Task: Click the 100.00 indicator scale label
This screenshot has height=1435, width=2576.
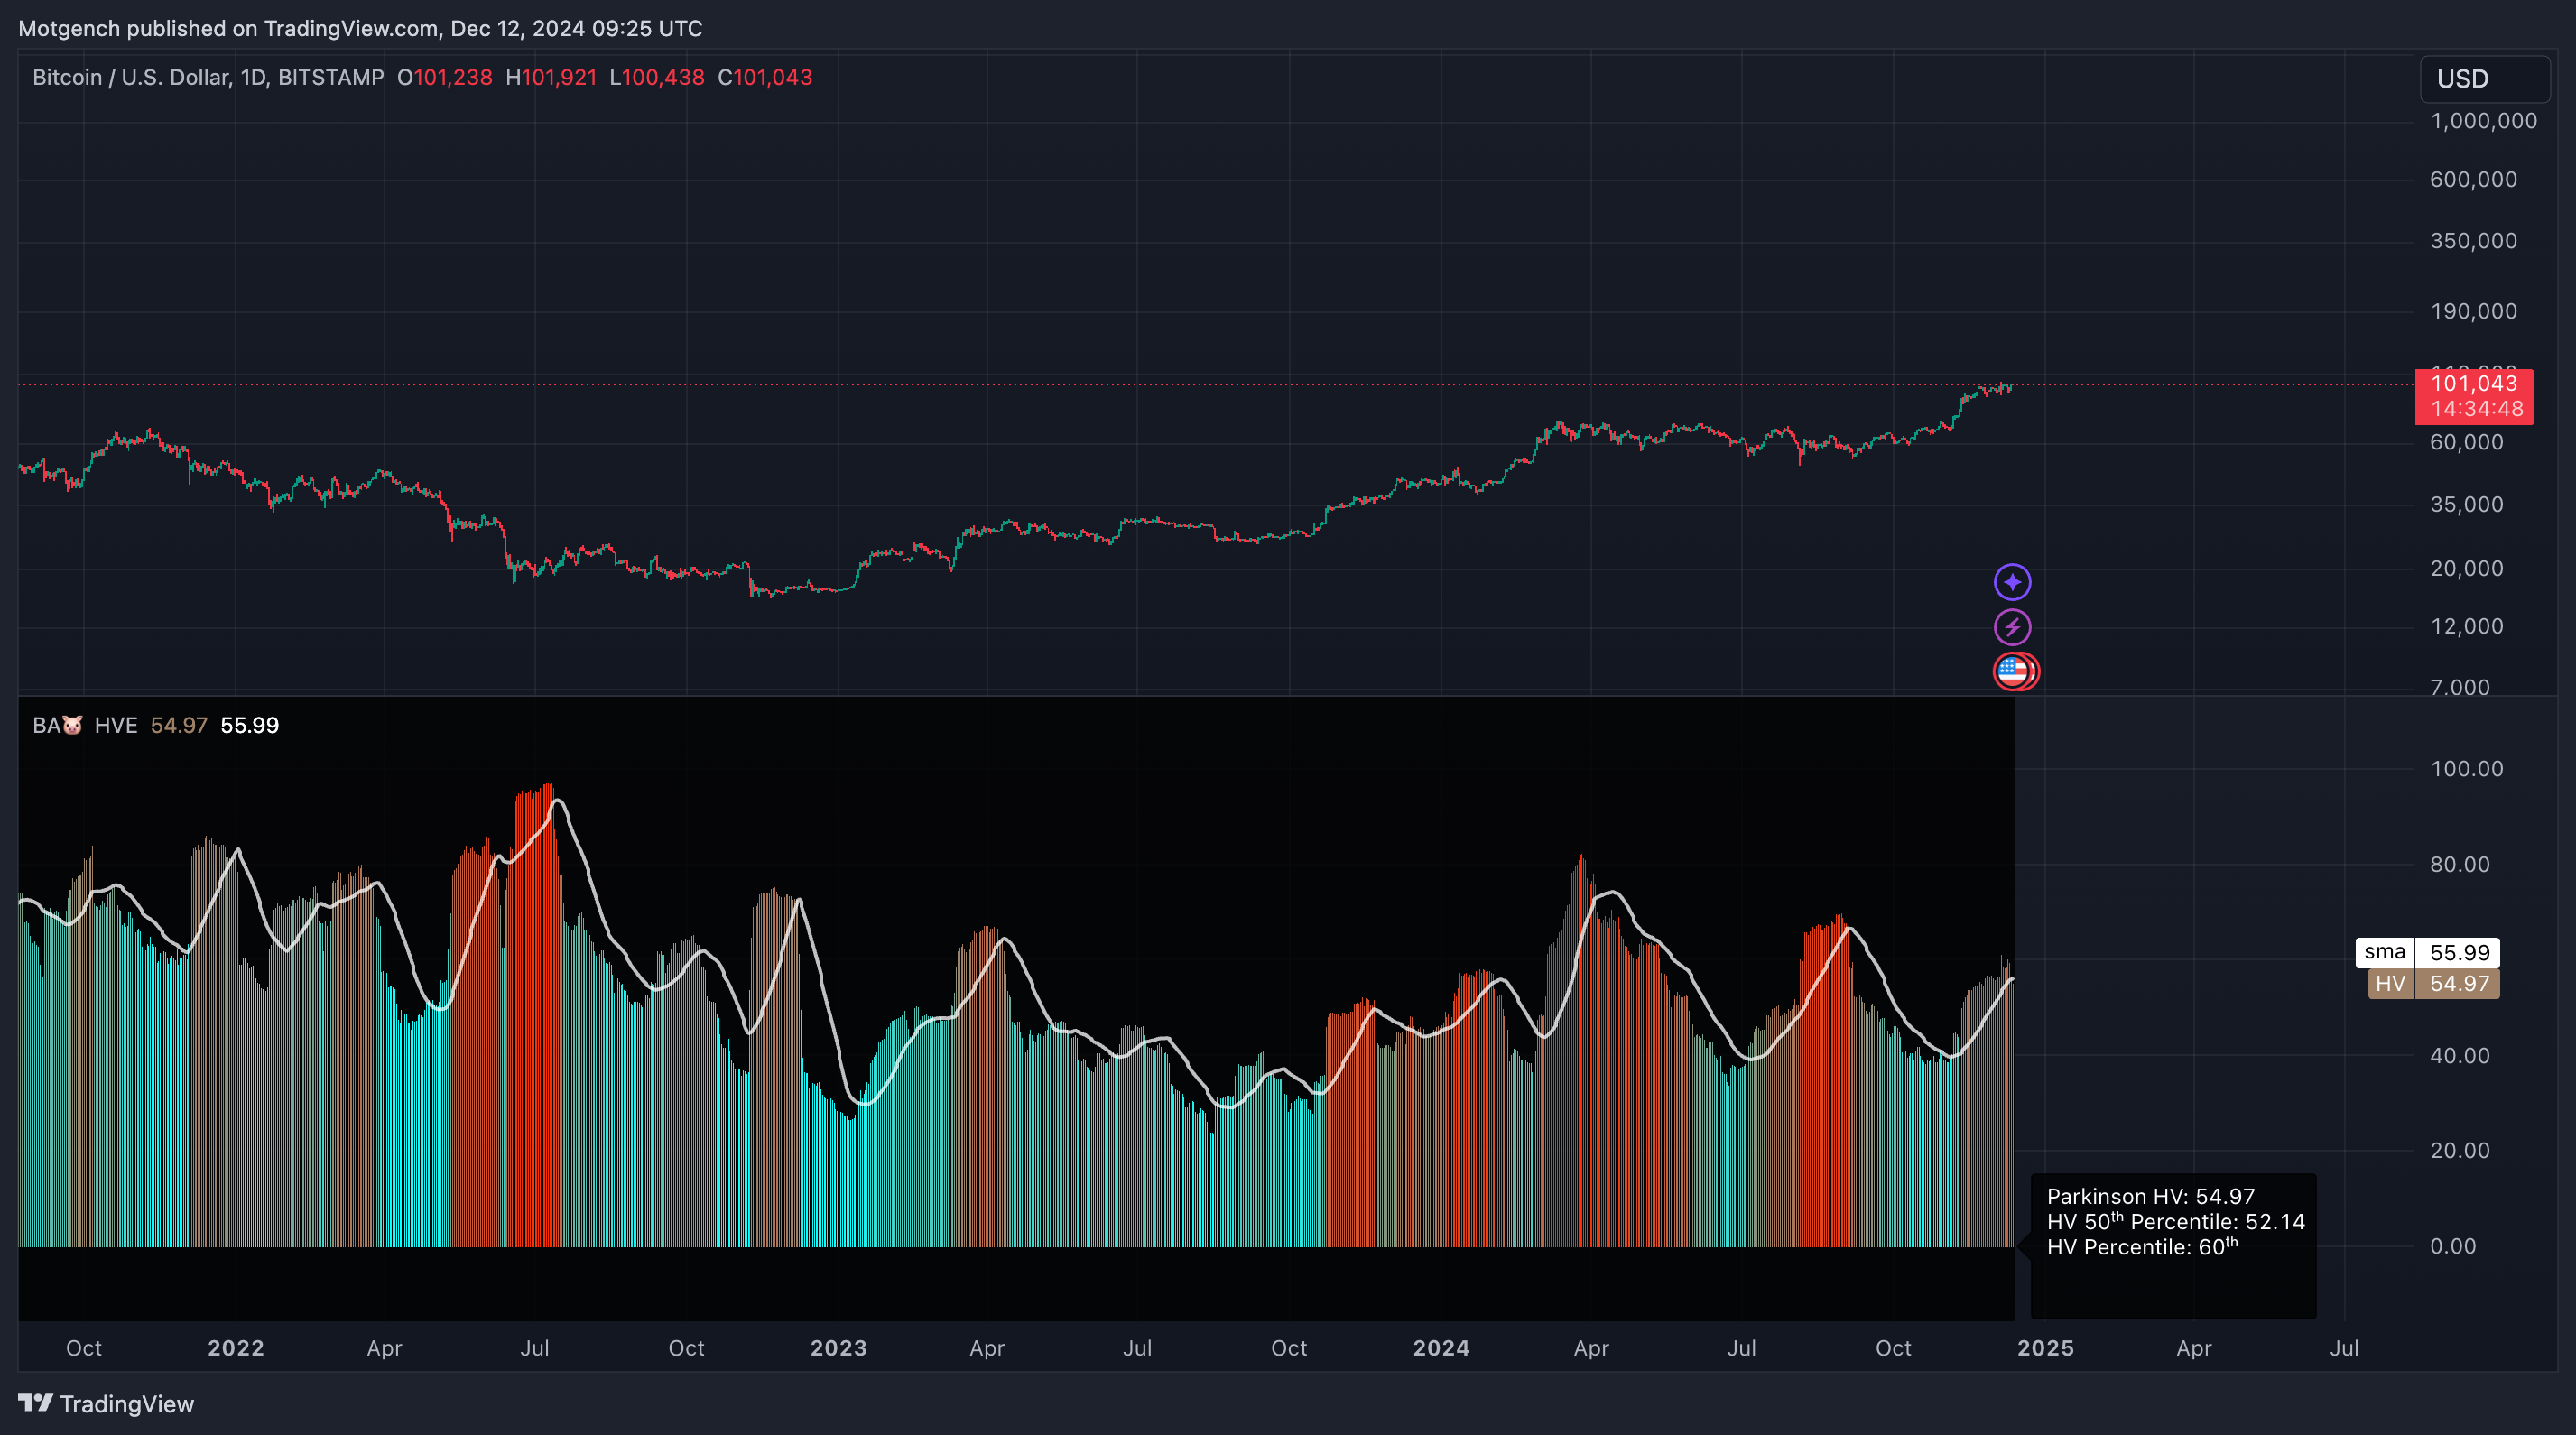Action: [2466, 769]
